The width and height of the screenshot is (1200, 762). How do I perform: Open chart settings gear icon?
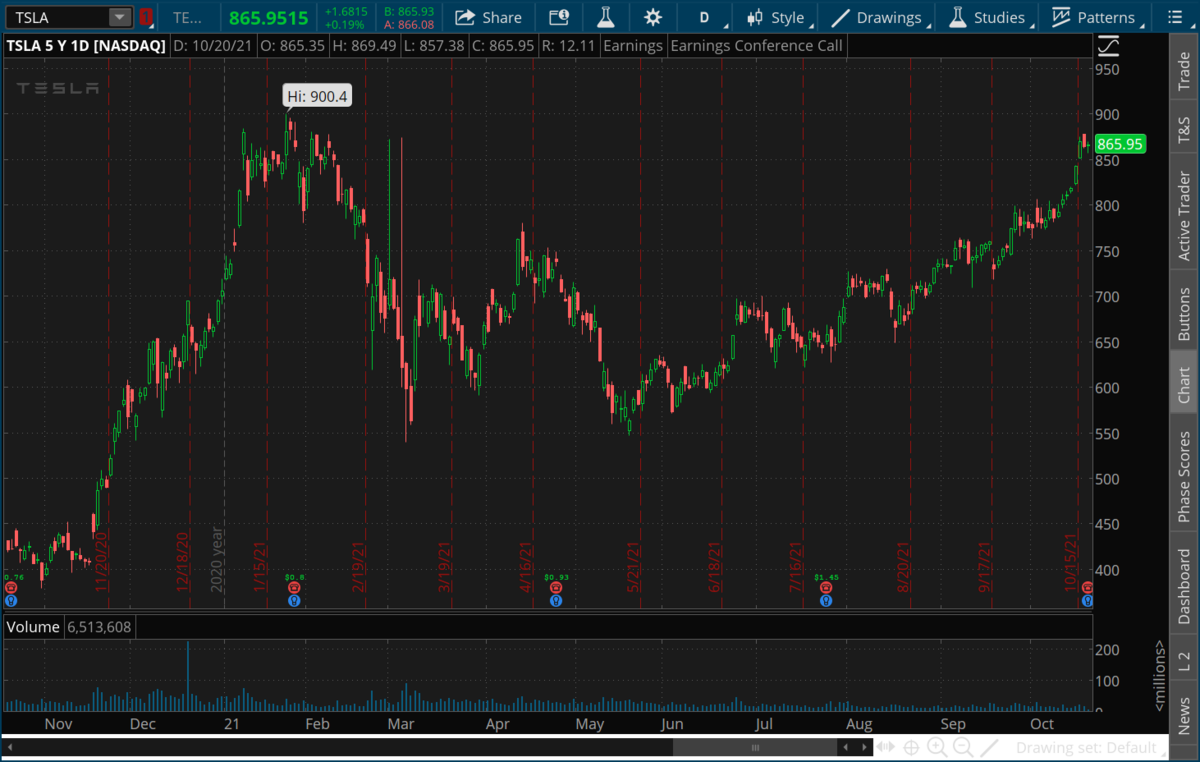tap(653, 17)
